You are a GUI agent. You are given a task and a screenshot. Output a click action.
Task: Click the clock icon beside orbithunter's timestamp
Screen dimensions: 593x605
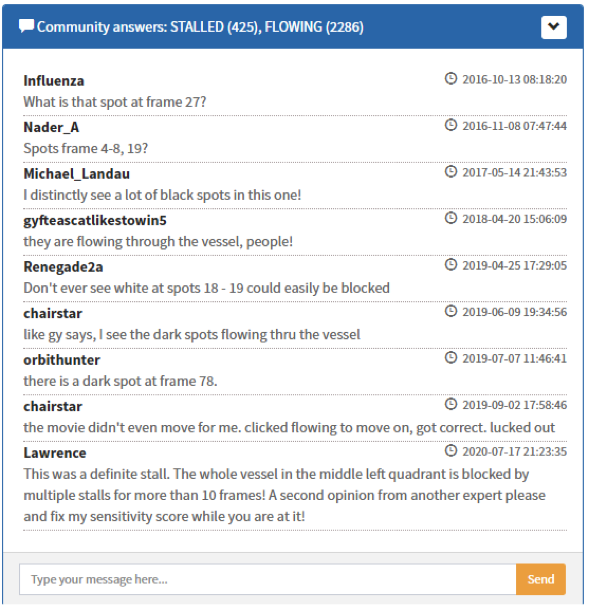point(450,358)
